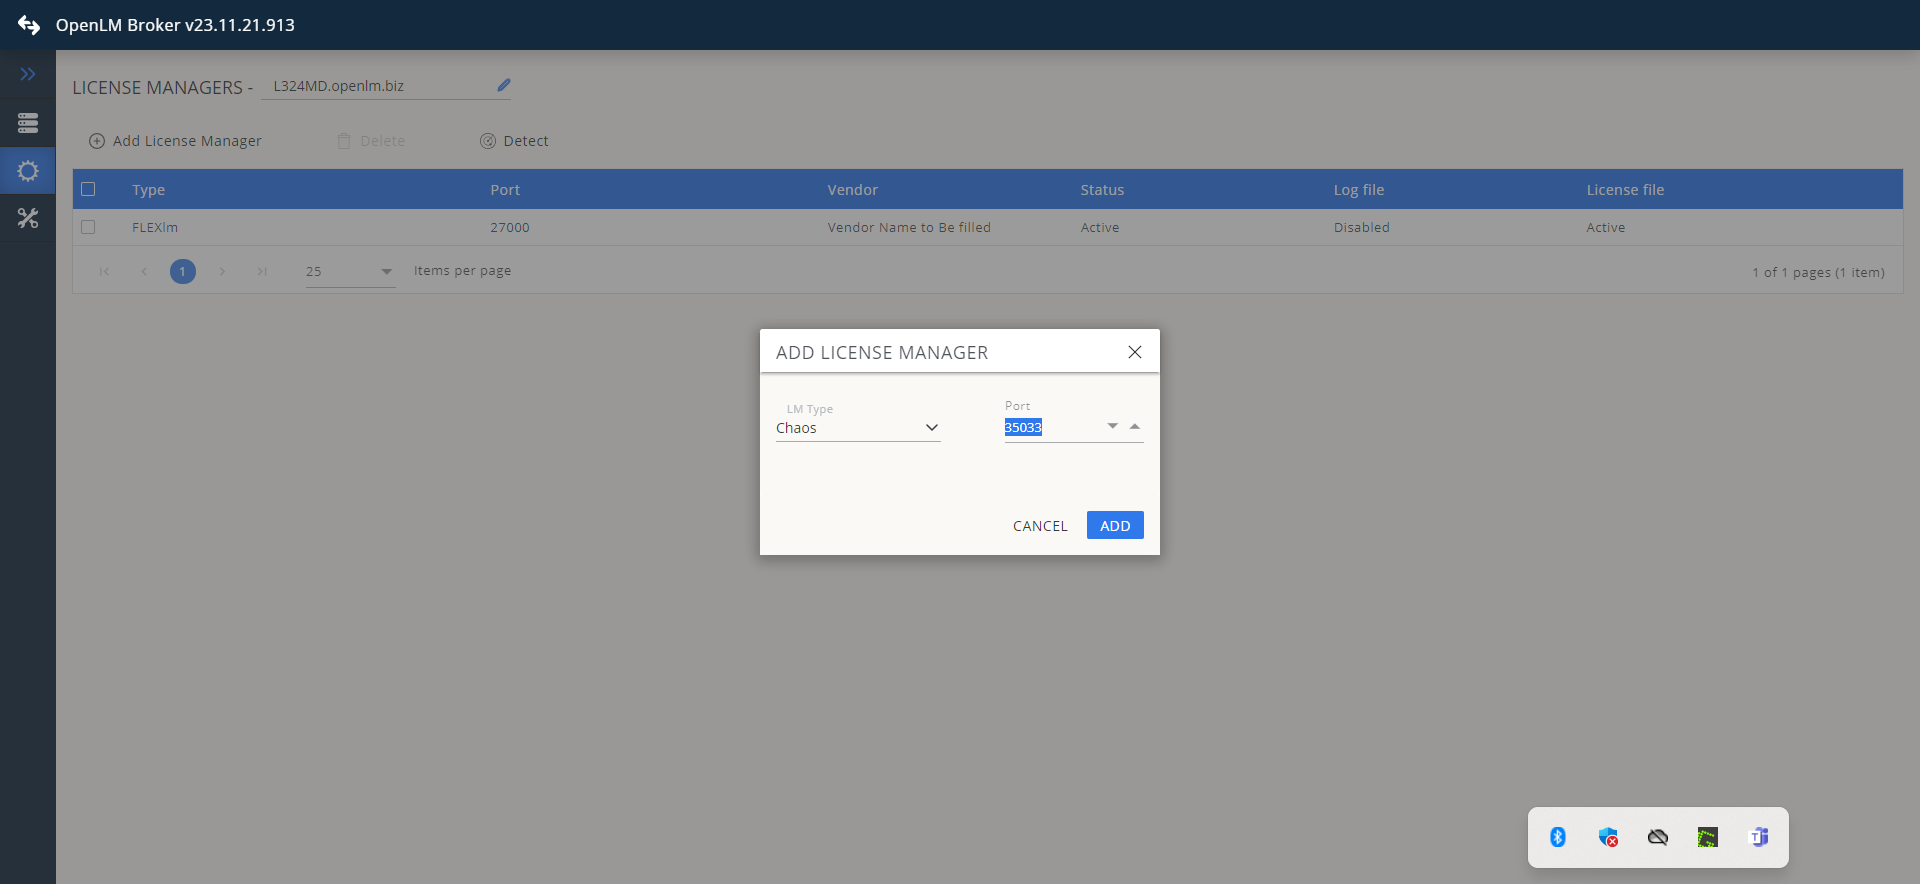Screen dimensions: 1920x884
Task: Expand the left sidebar with double chevron
Action: [28, 74]
